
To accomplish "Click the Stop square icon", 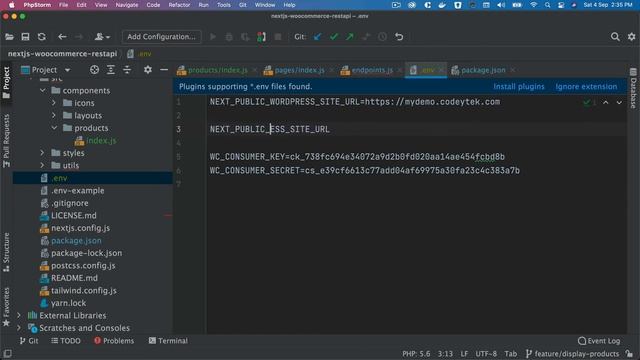I will click(x=278, y=37).
